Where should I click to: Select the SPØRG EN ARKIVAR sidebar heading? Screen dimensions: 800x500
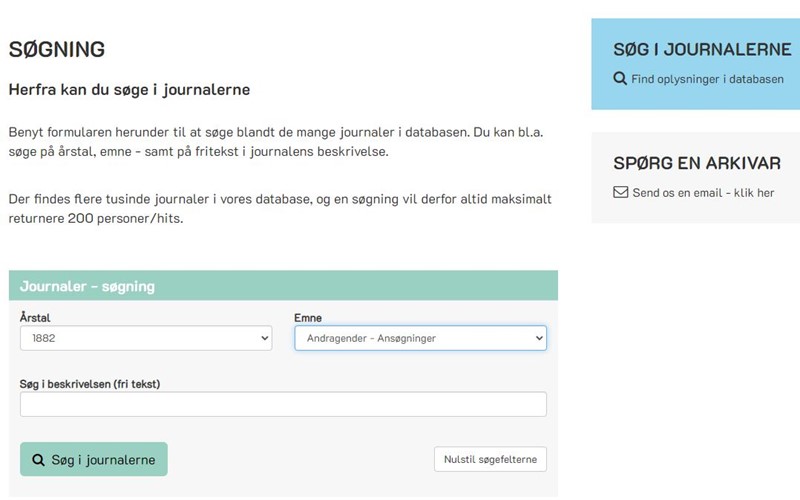click(x=697, y=163)
